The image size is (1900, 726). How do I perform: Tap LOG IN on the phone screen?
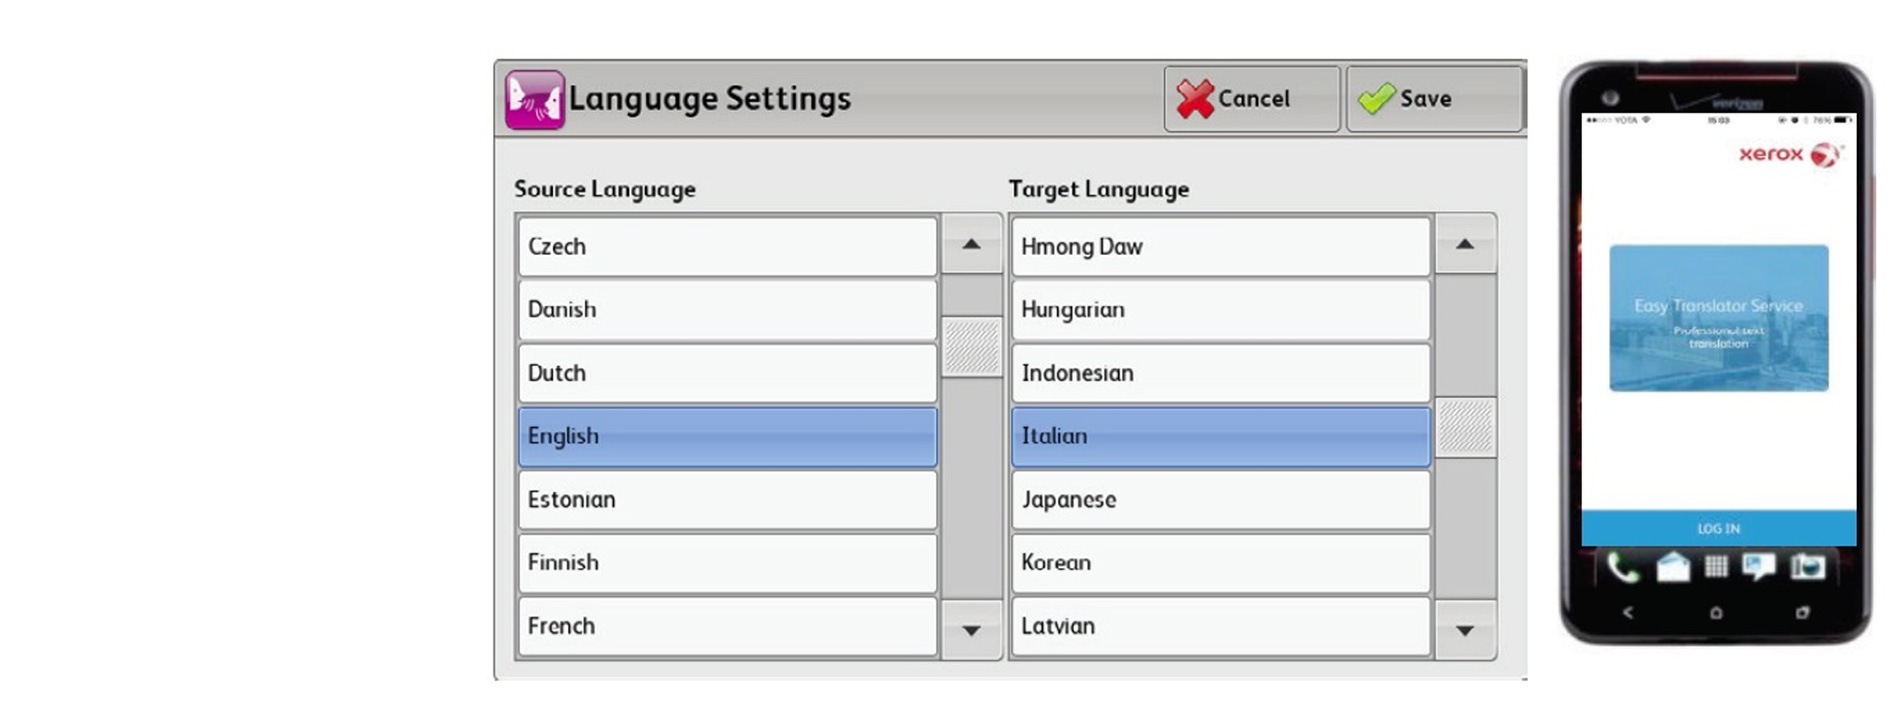[1718, 528]
